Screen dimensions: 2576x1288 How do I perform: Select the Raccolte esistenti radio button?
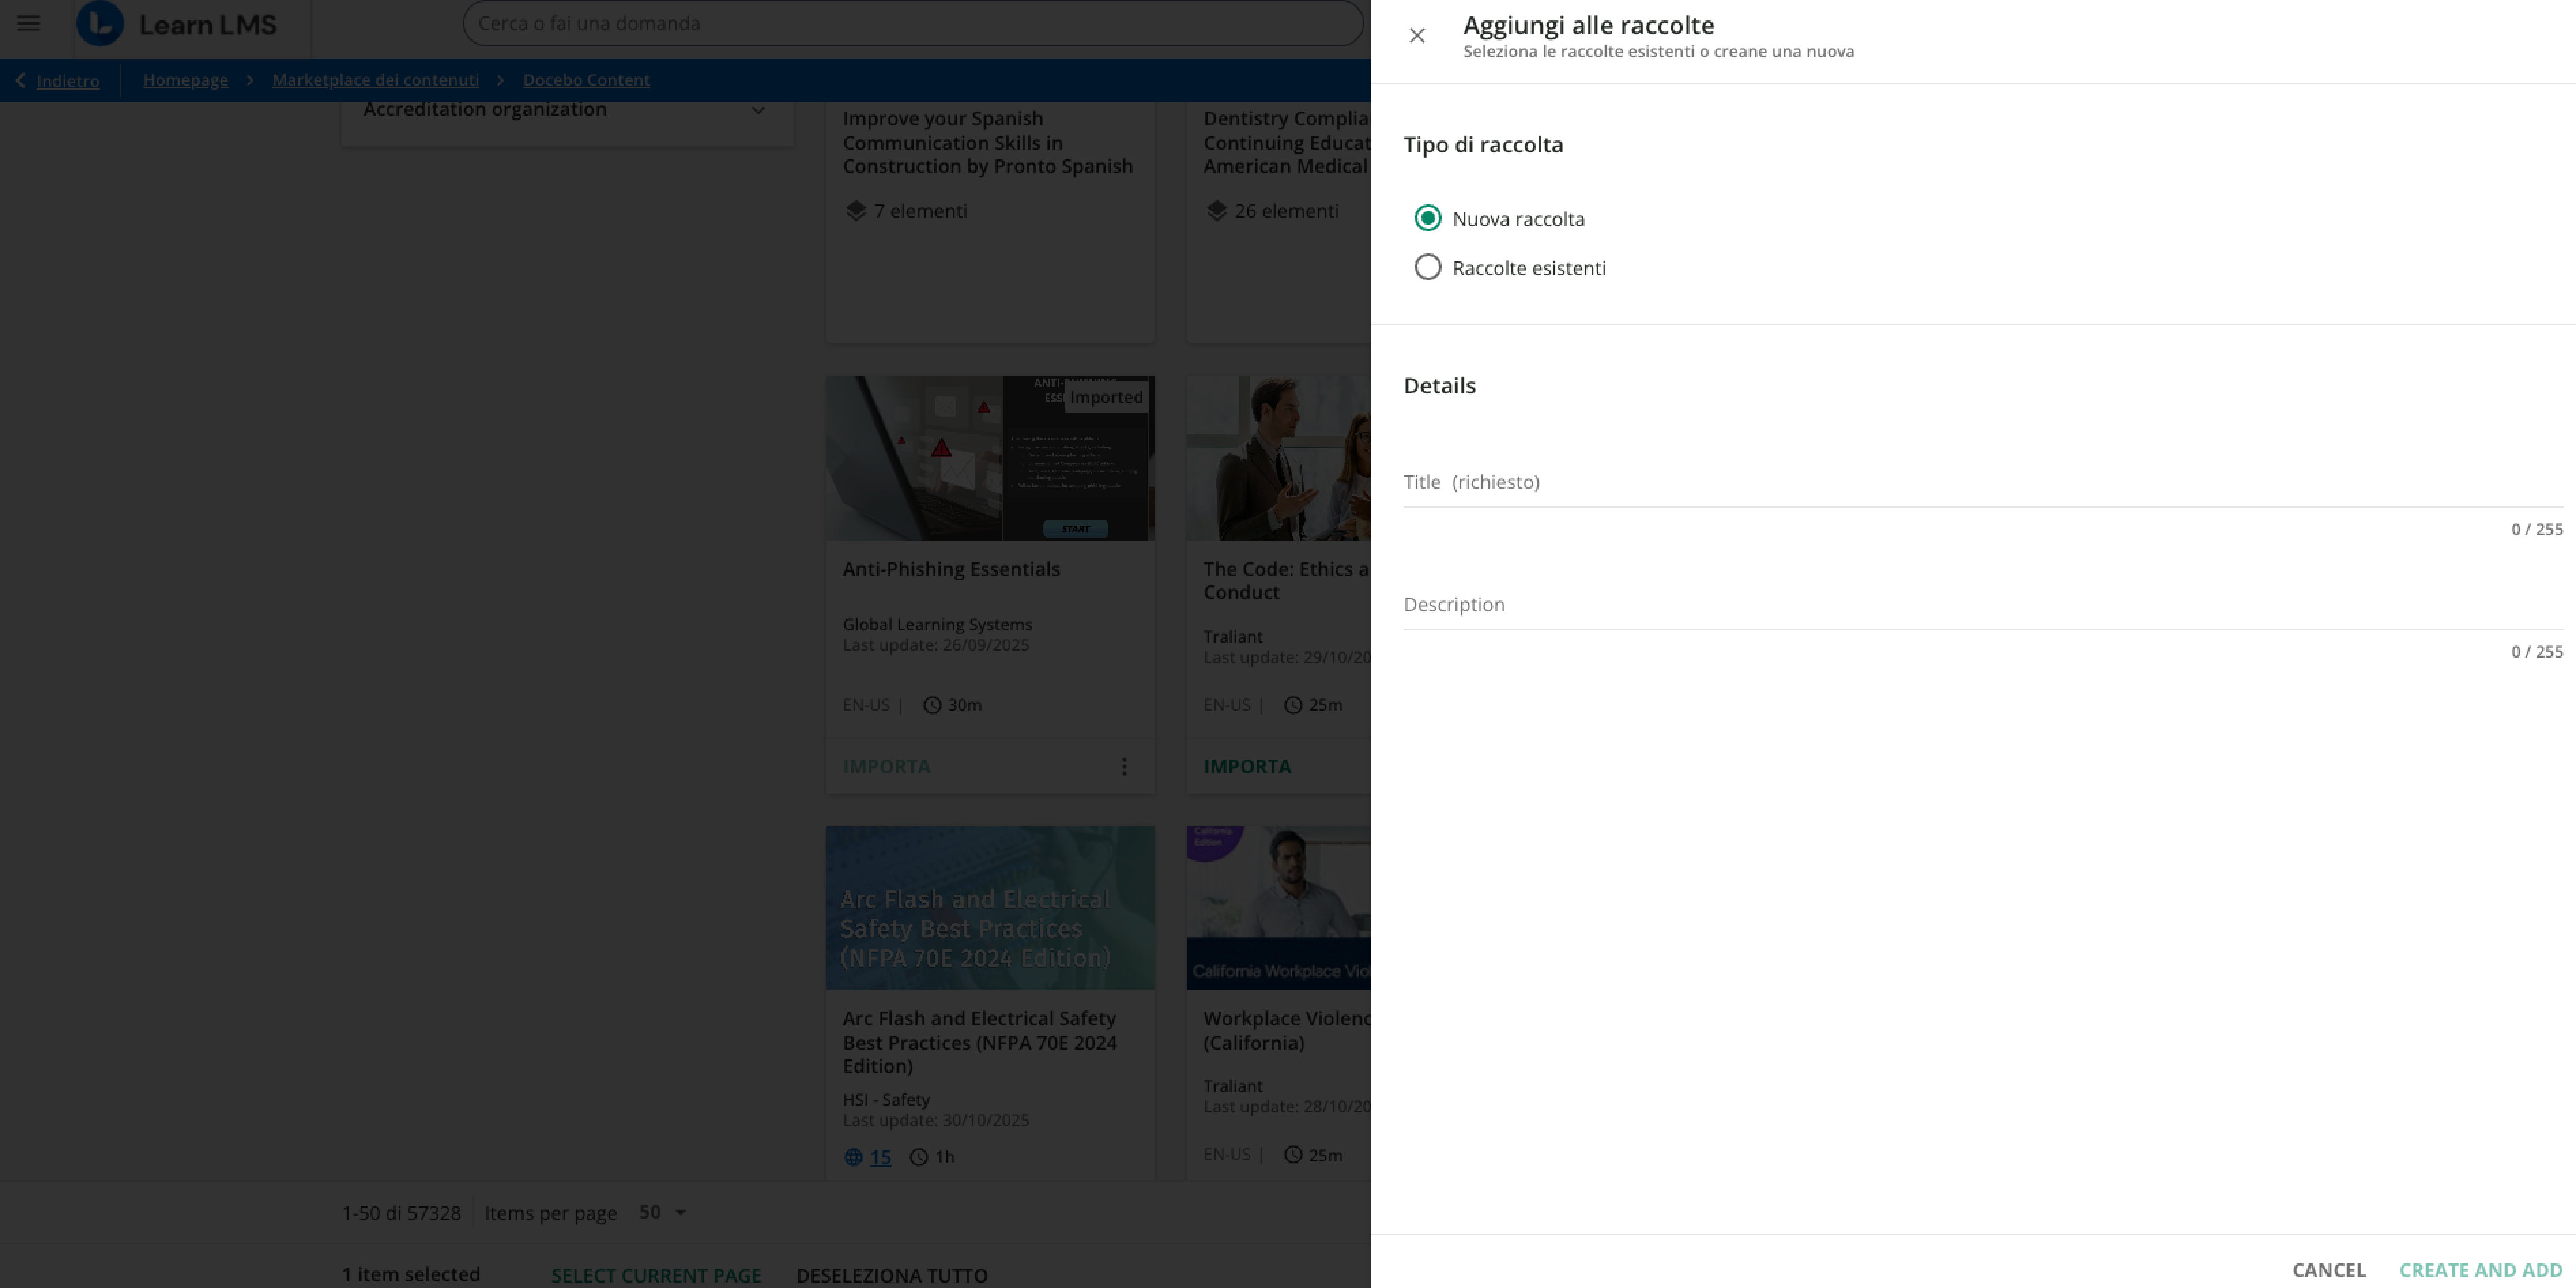pyautogui.click(x=1427, y=267)
